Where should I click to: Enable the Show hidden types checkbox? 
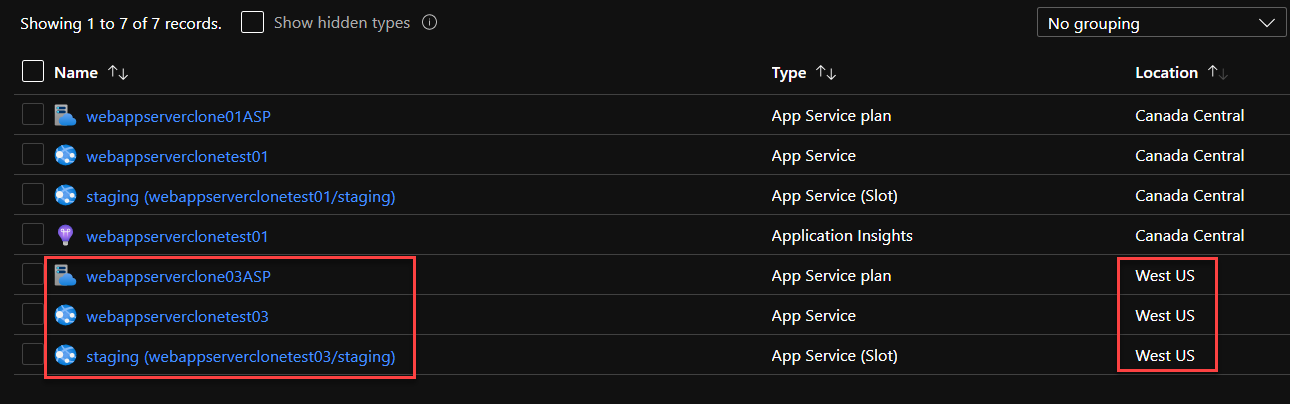point(252,22)
